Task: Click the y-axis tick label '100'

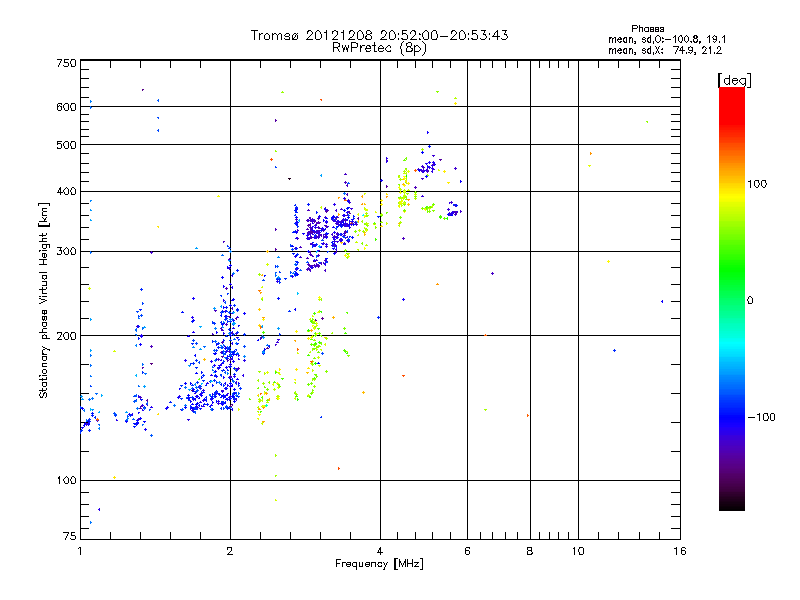Action: tap(67, 481)
